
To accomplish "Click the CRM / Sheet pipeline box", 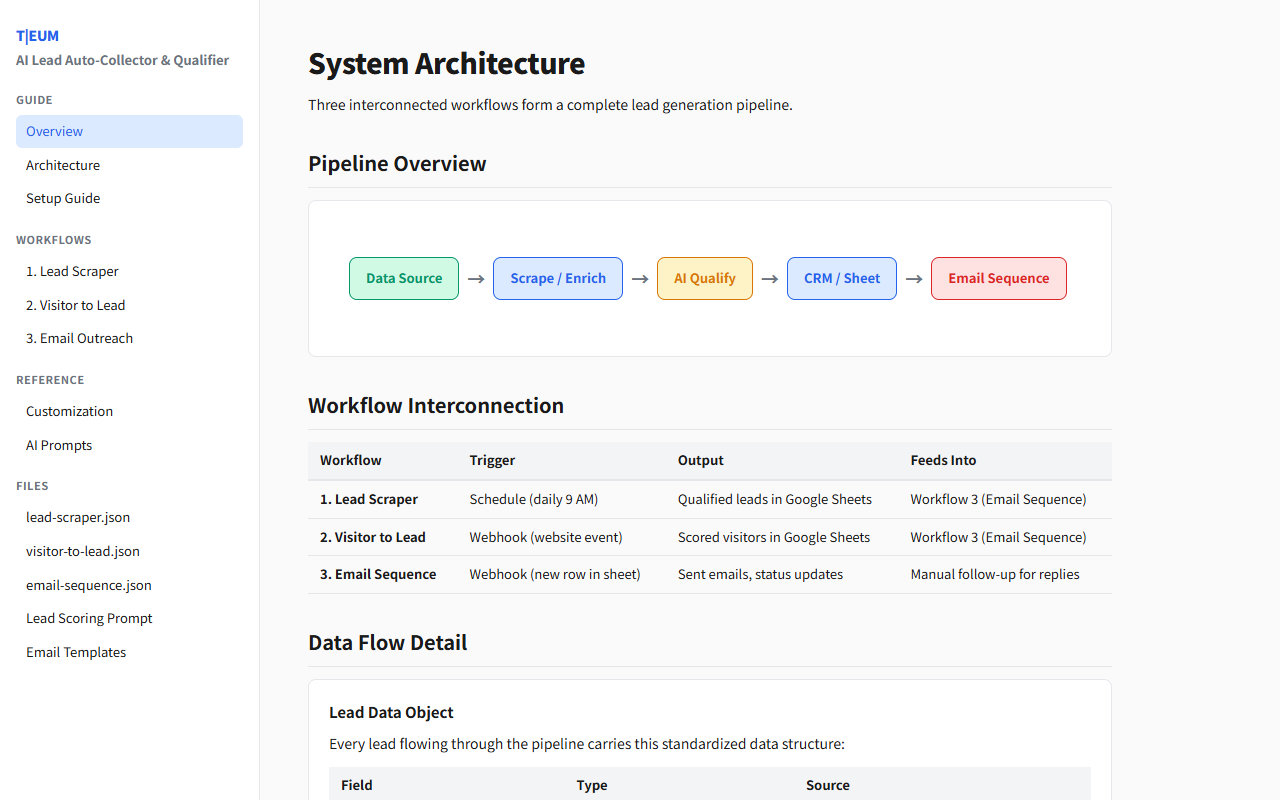I will click(842, 278).
